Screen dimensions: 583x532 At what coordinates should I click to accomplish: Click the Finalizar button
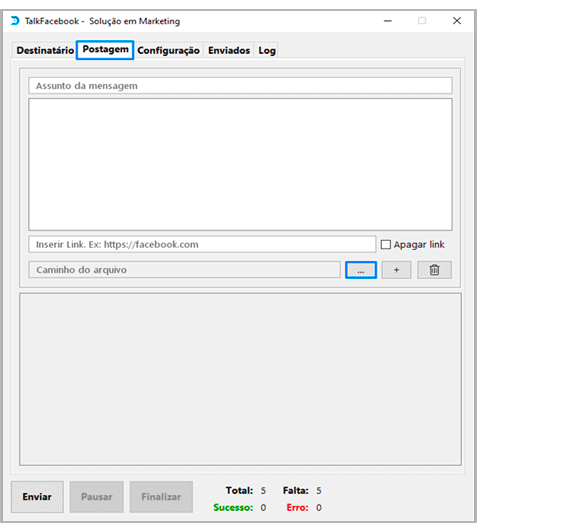[161, 497]
